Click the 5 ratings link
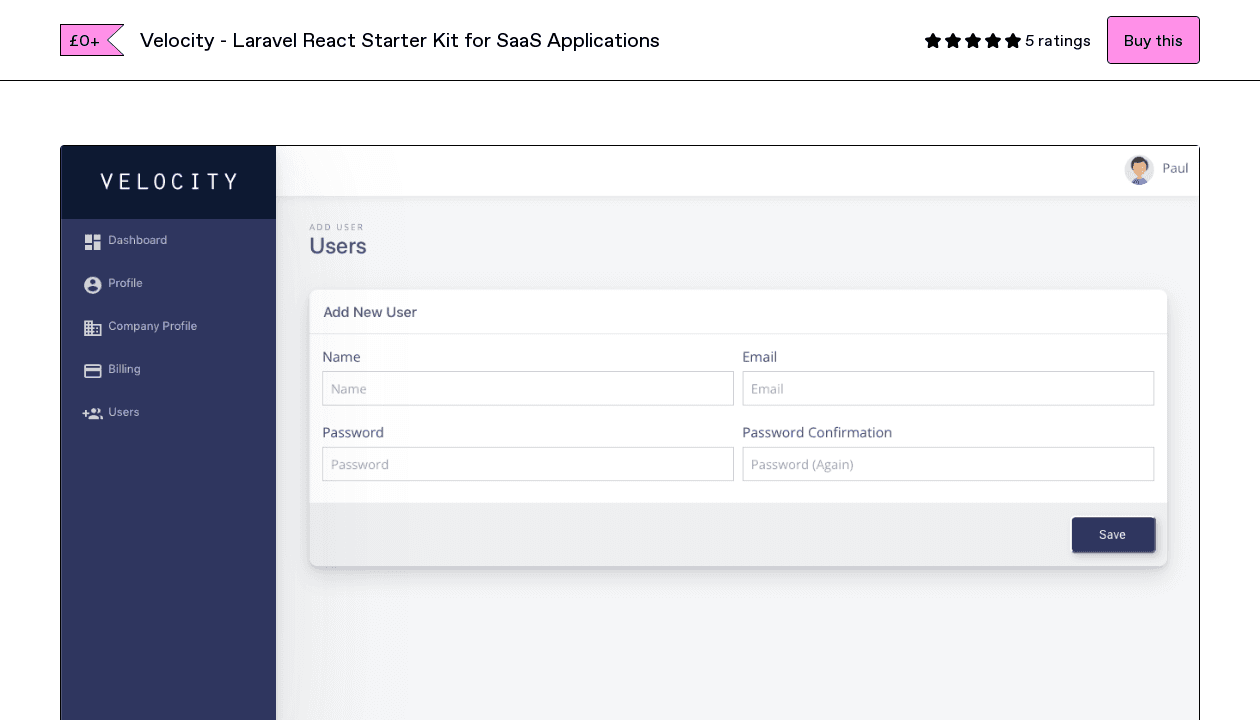Screen dimensions: 1260x720 (1057, 41)
